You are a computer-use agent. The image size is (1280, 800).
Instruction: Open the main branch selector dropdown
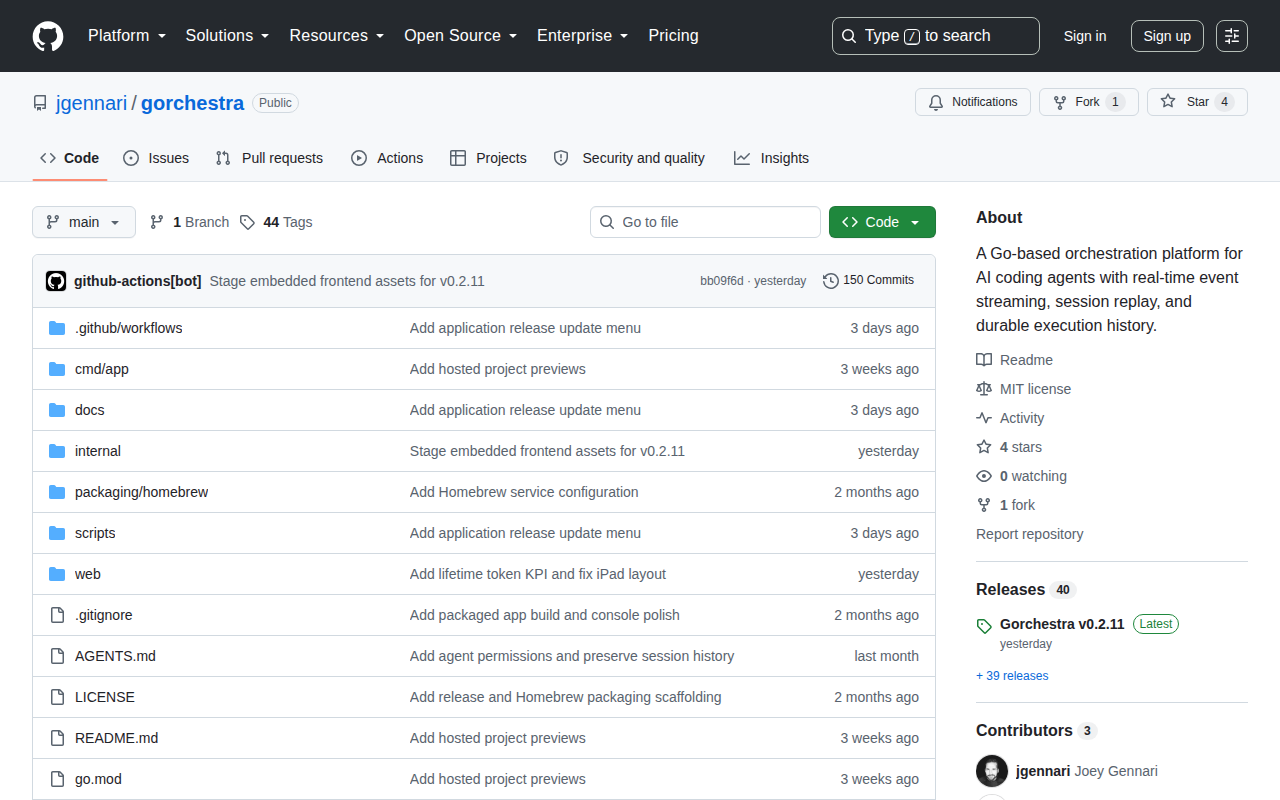[x=84, y=222]
